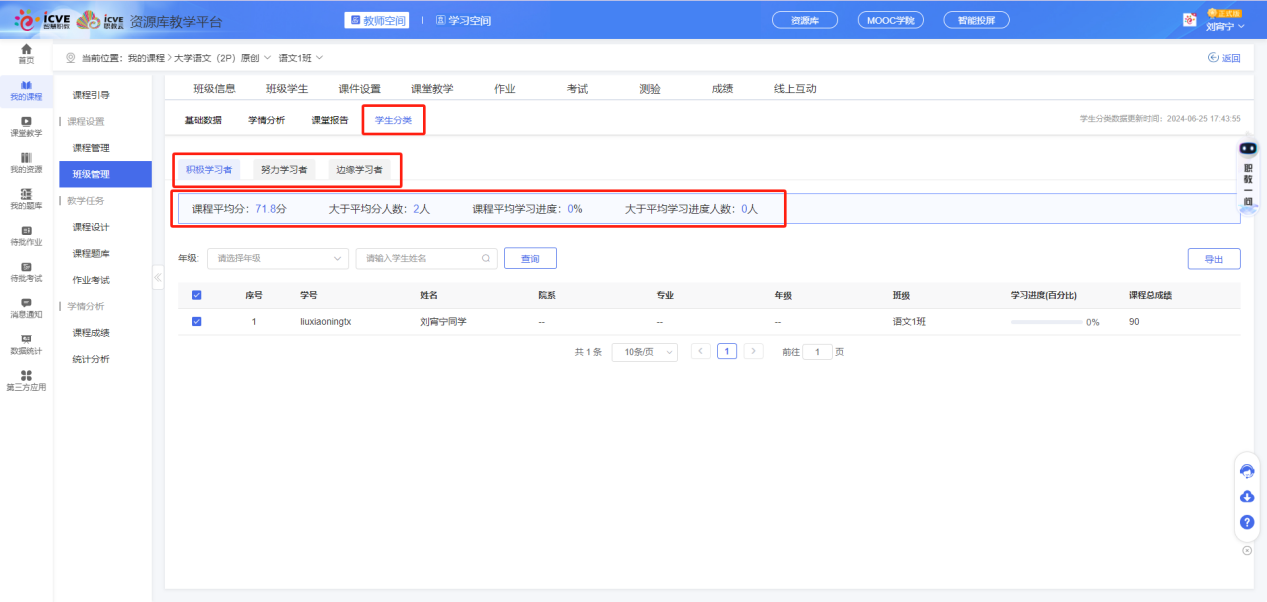Open the 10条/页 page size dropdown

pos(644,352)
